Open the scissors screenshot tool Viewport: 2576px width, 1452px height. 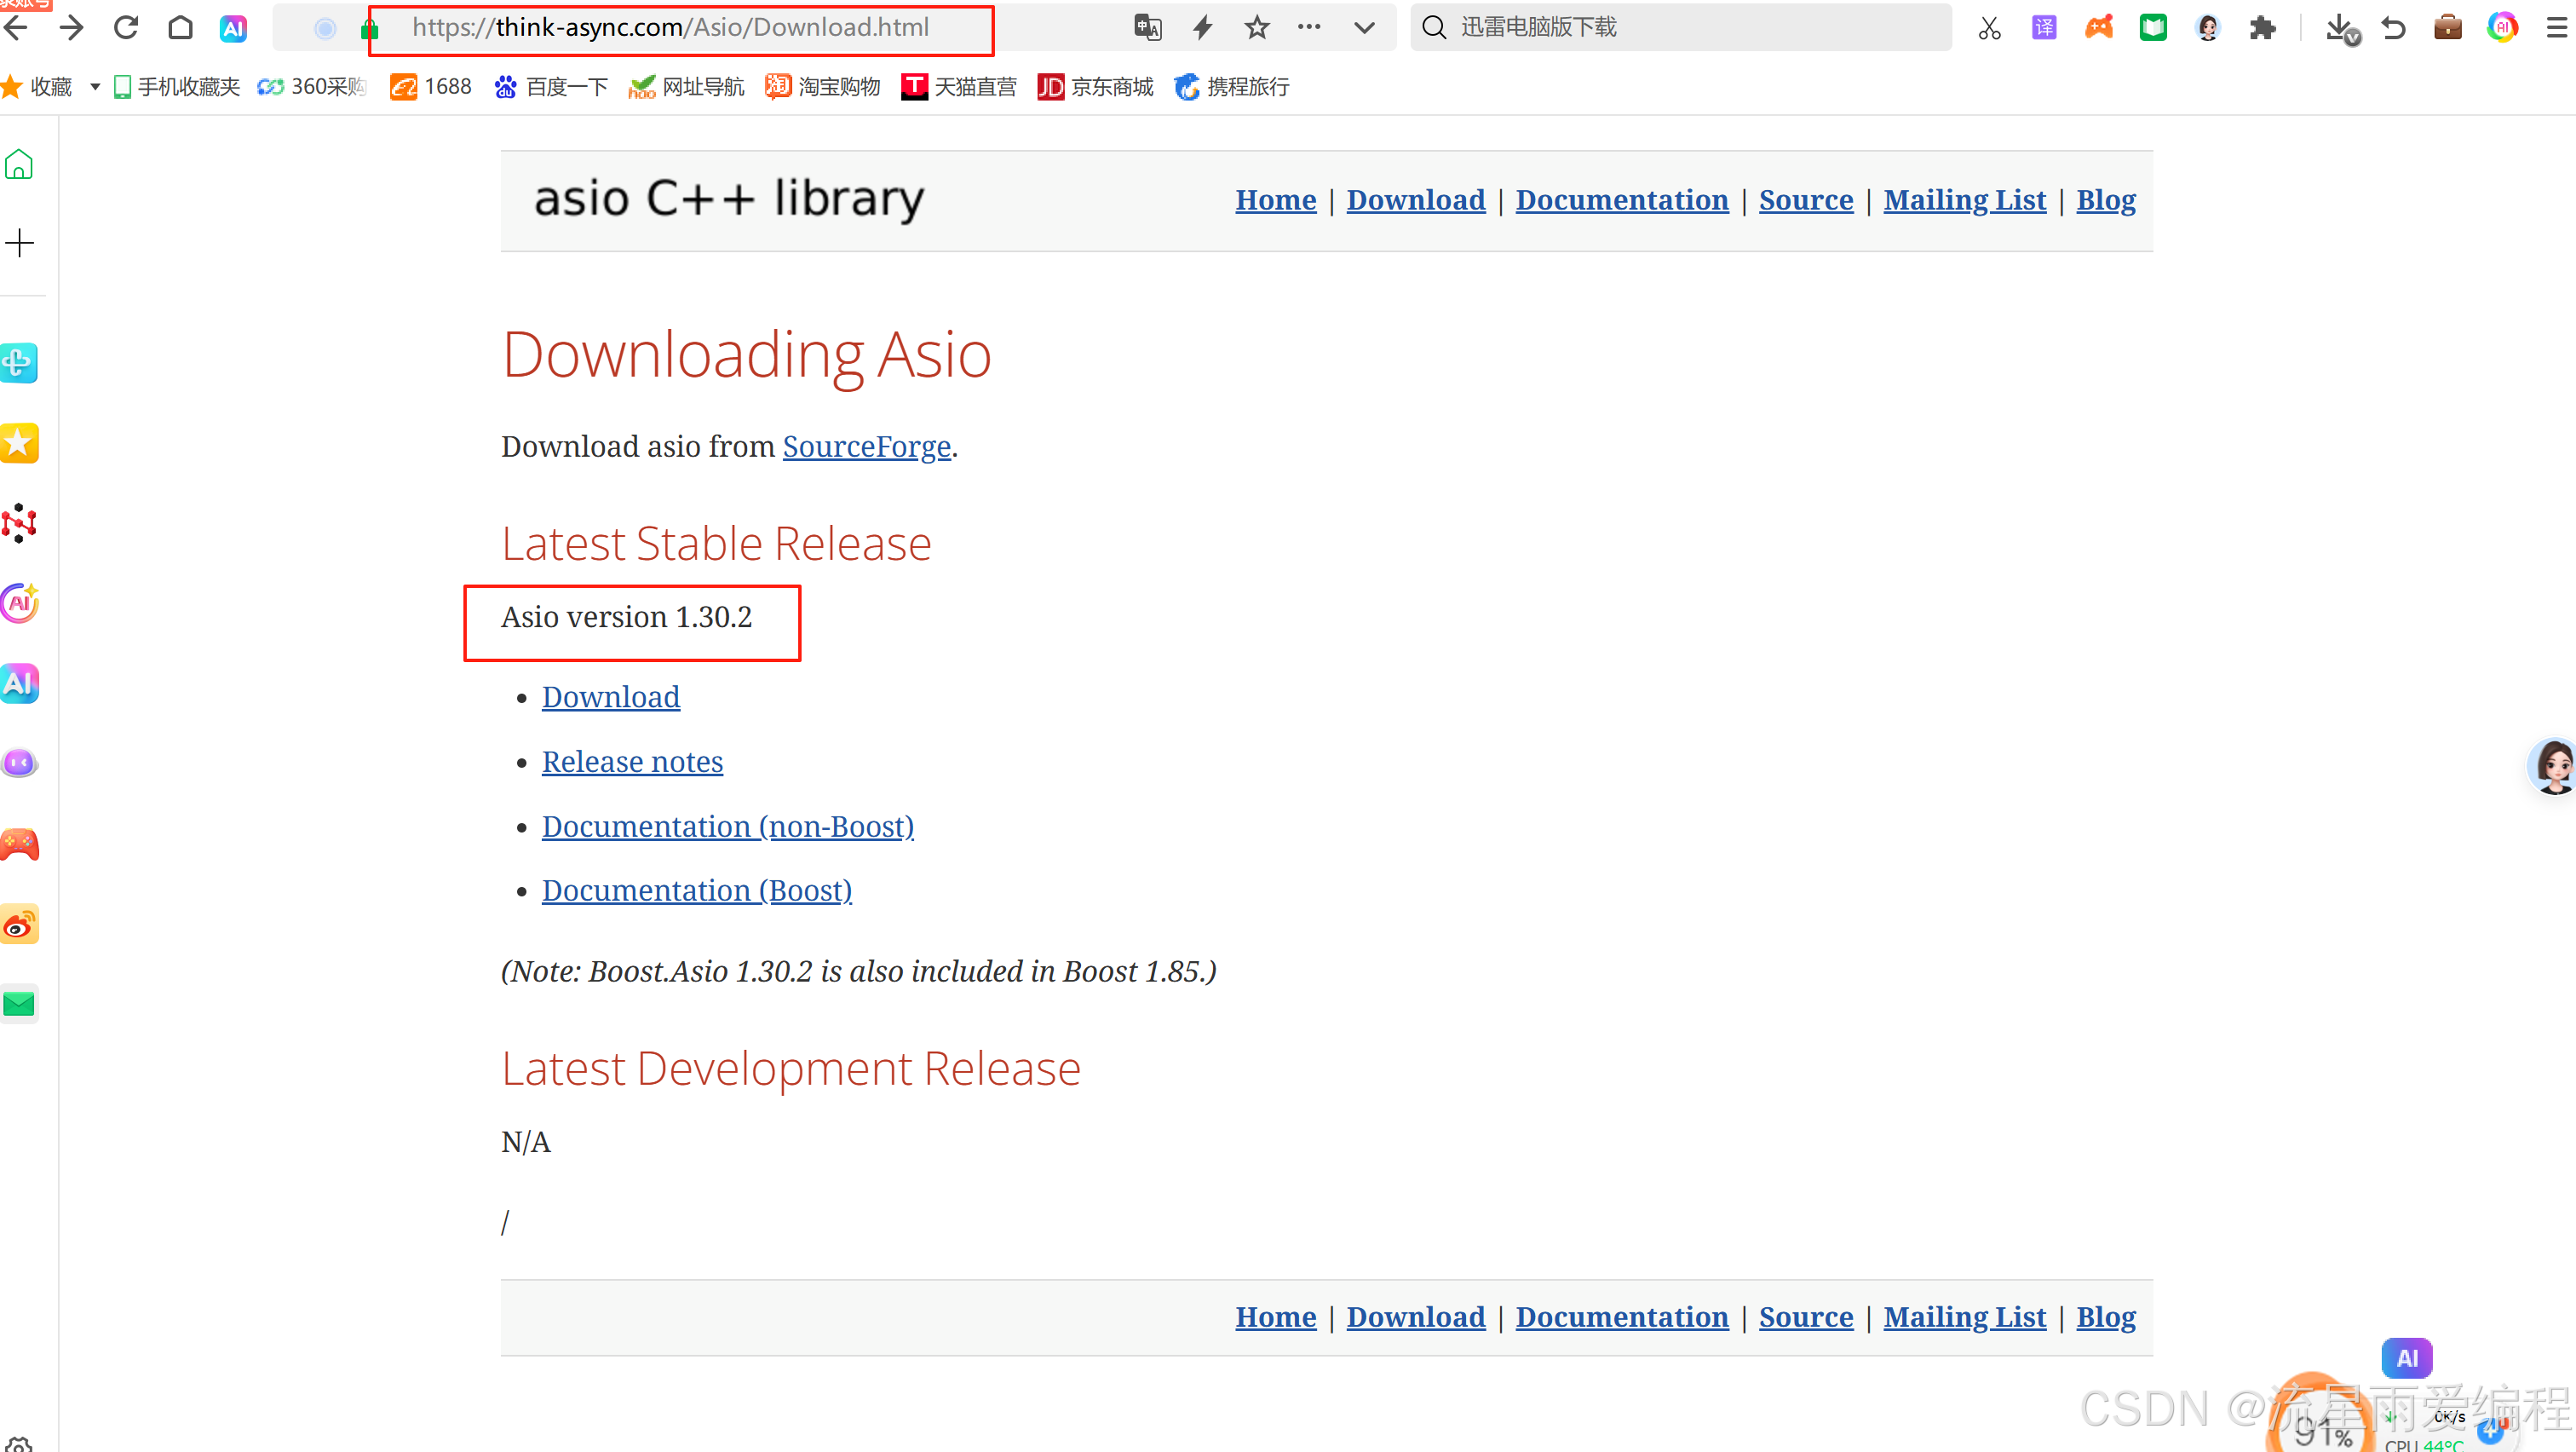click(1989, 27)
